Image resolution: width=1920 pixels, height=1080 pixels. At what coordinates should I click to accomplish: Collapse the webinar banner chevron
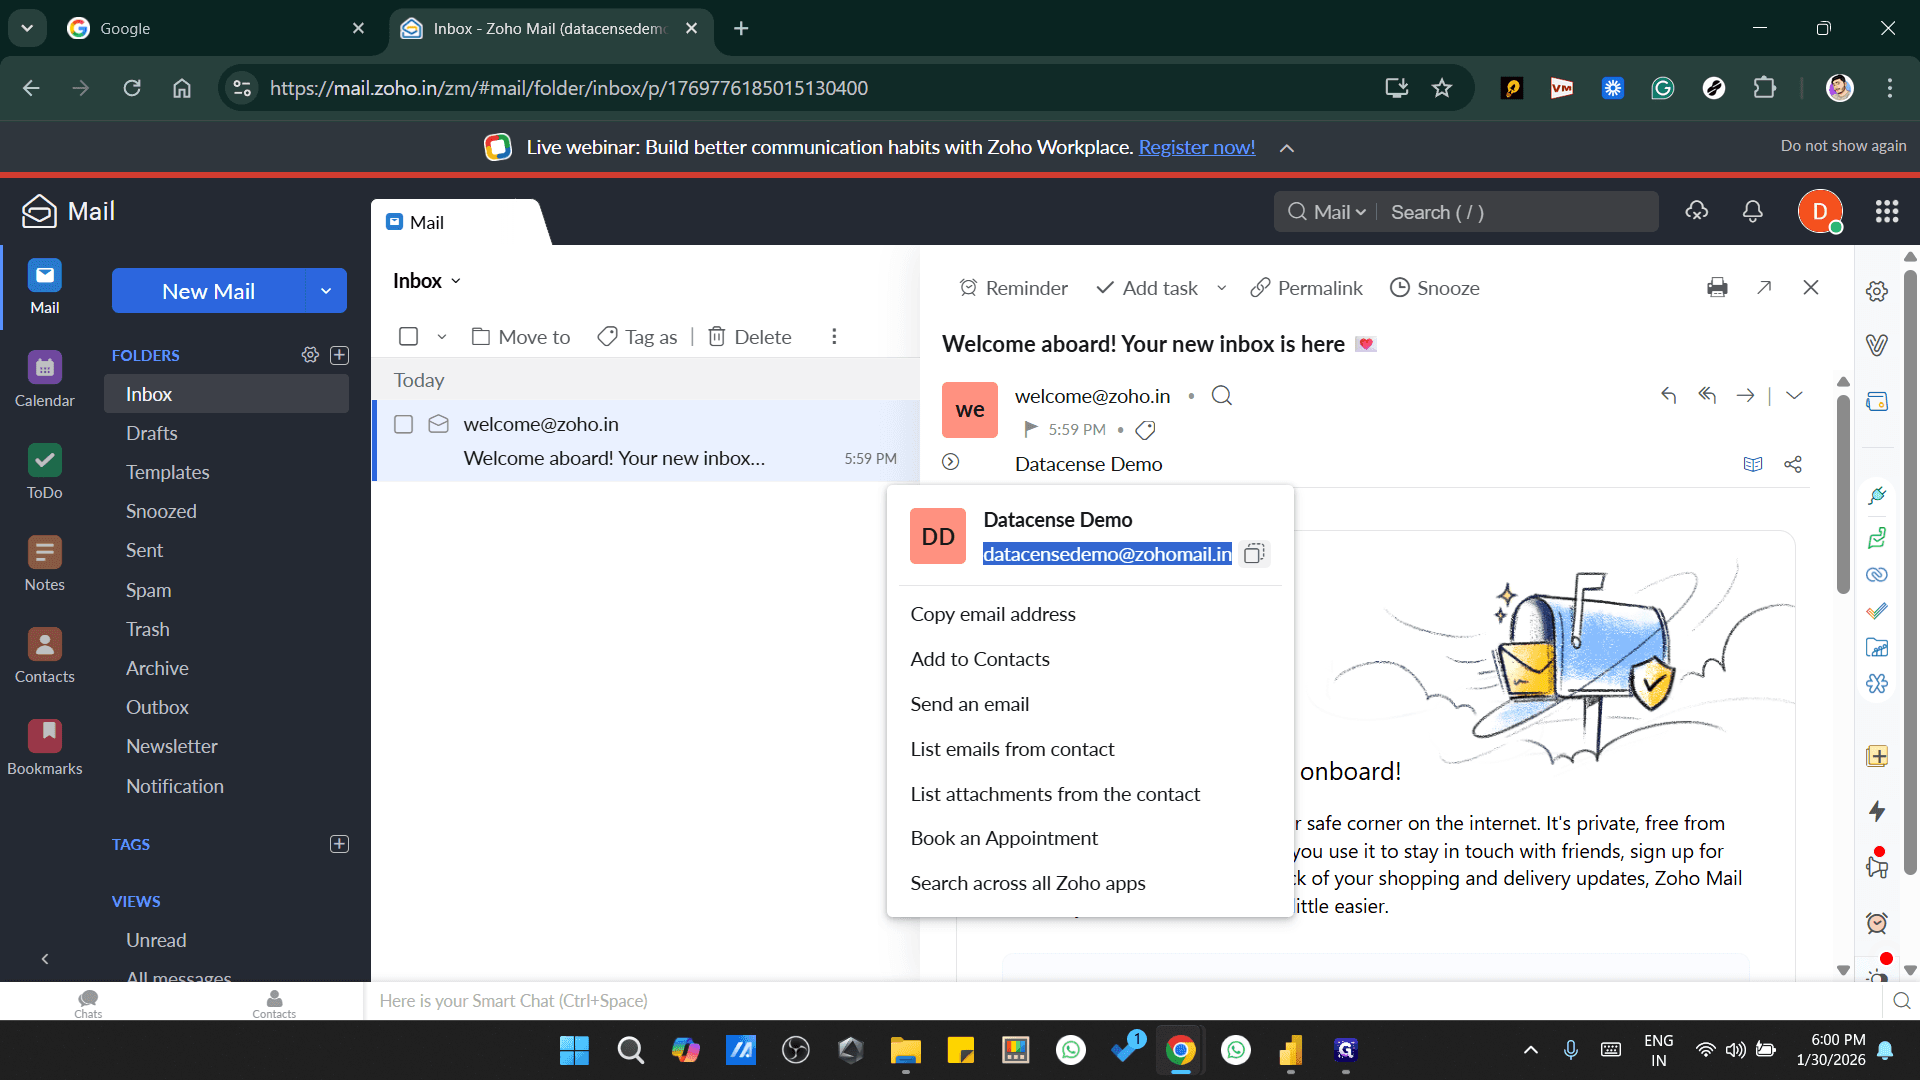coord(1287,148)
